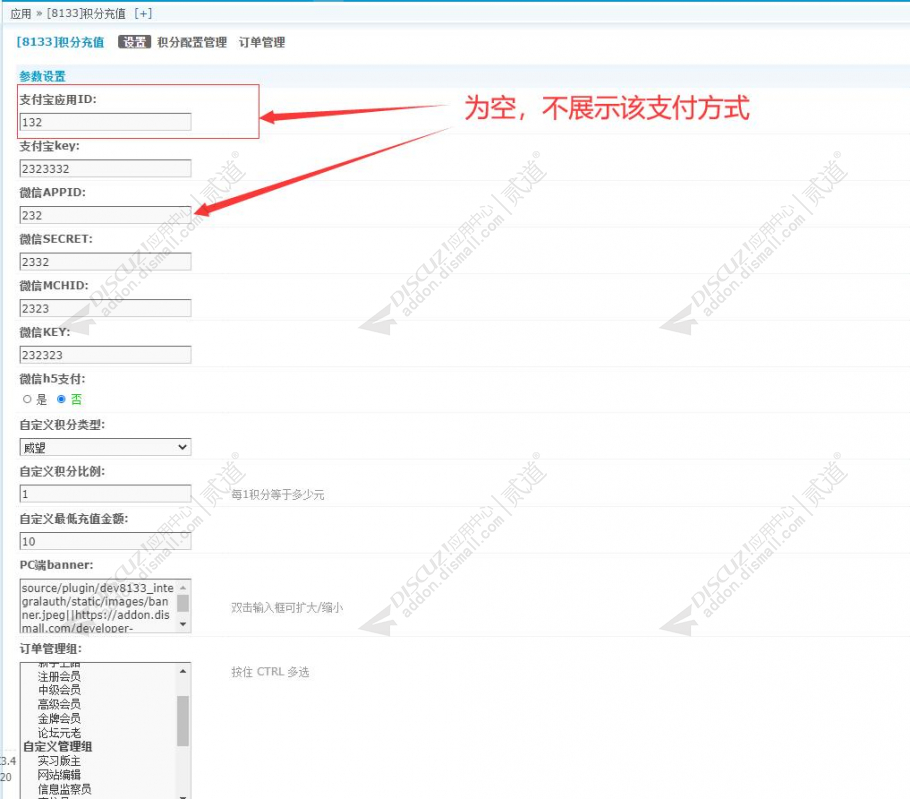Click banner textarea scroll down arrow
The image size is (910, 799).
183,624
